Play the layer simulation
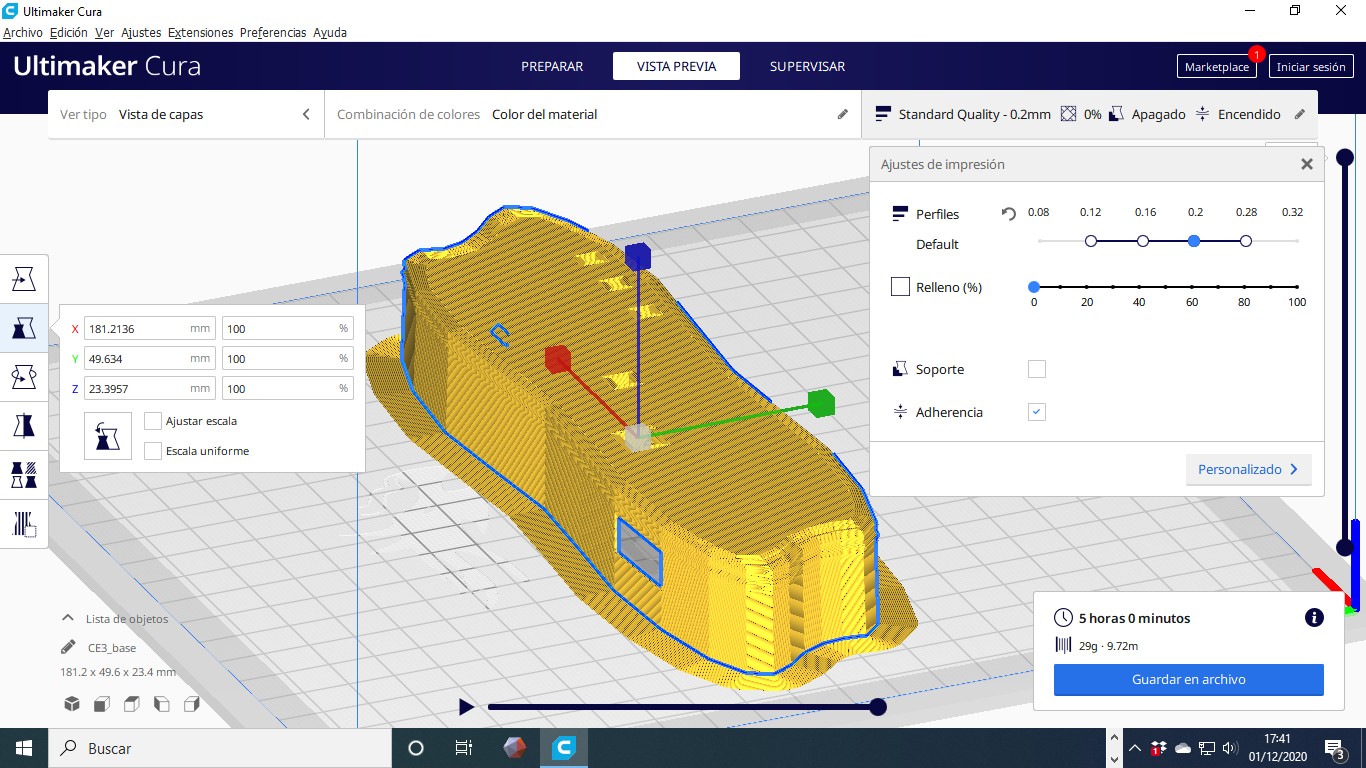1366x768 pixels. pyautogui.click(x=466, y=707)
